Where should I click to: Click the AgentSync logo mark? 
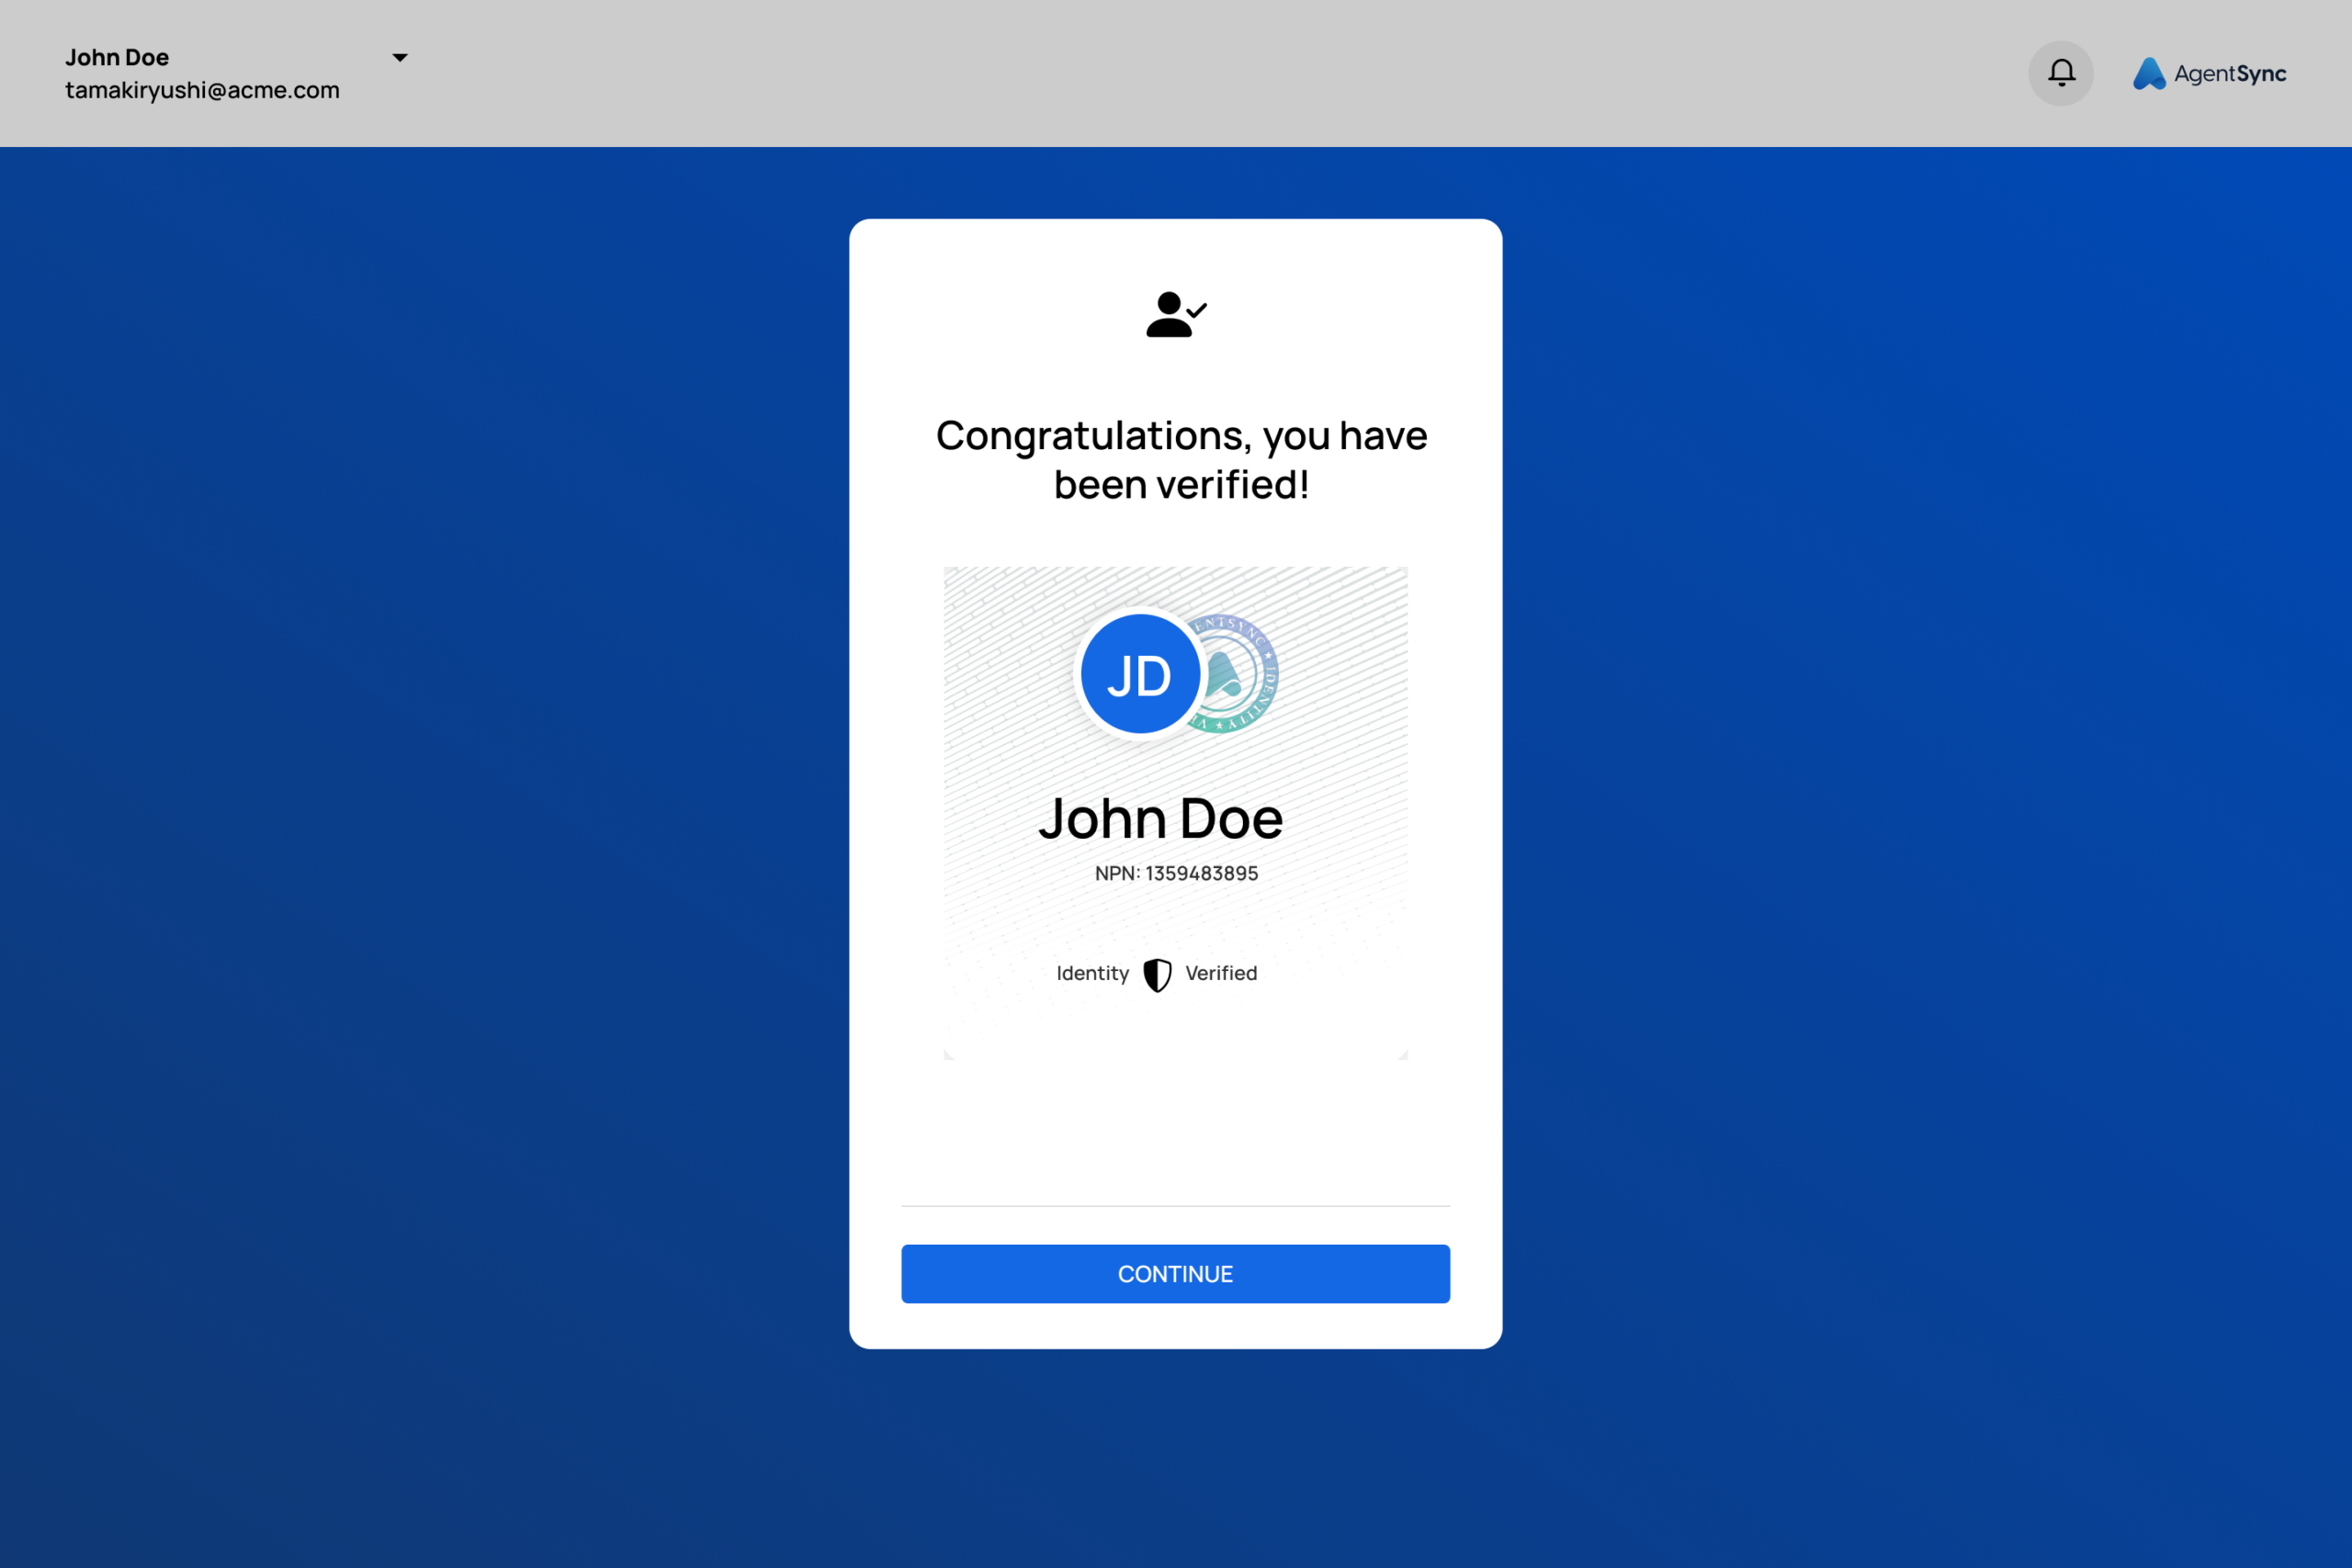click(2148, 73)
